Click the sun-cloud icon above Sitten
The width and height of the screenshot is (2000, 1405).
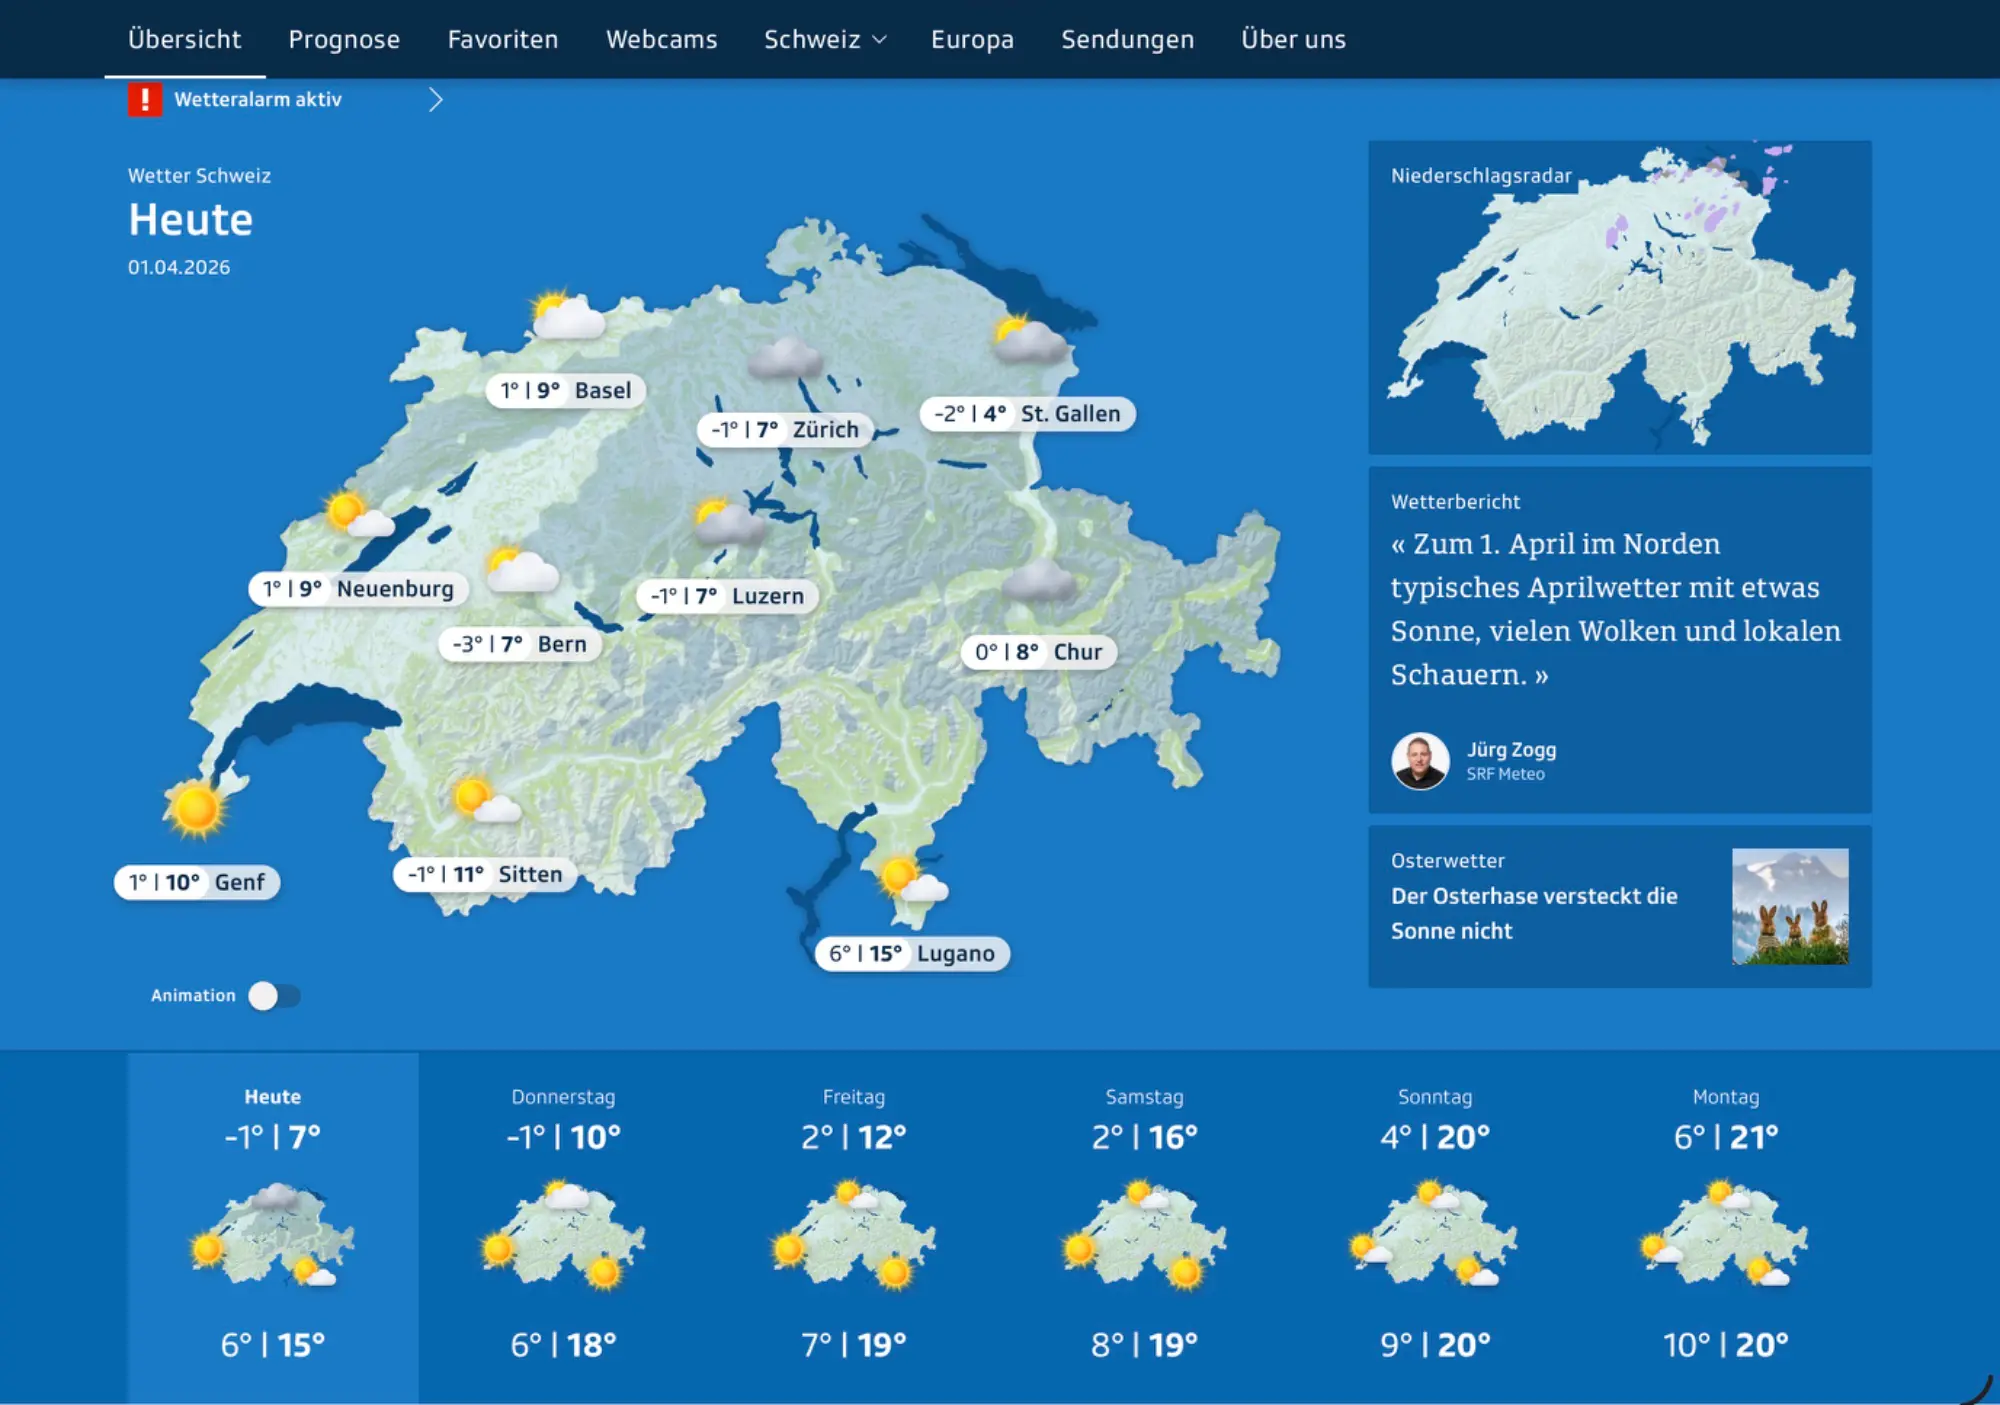point(486,801)
